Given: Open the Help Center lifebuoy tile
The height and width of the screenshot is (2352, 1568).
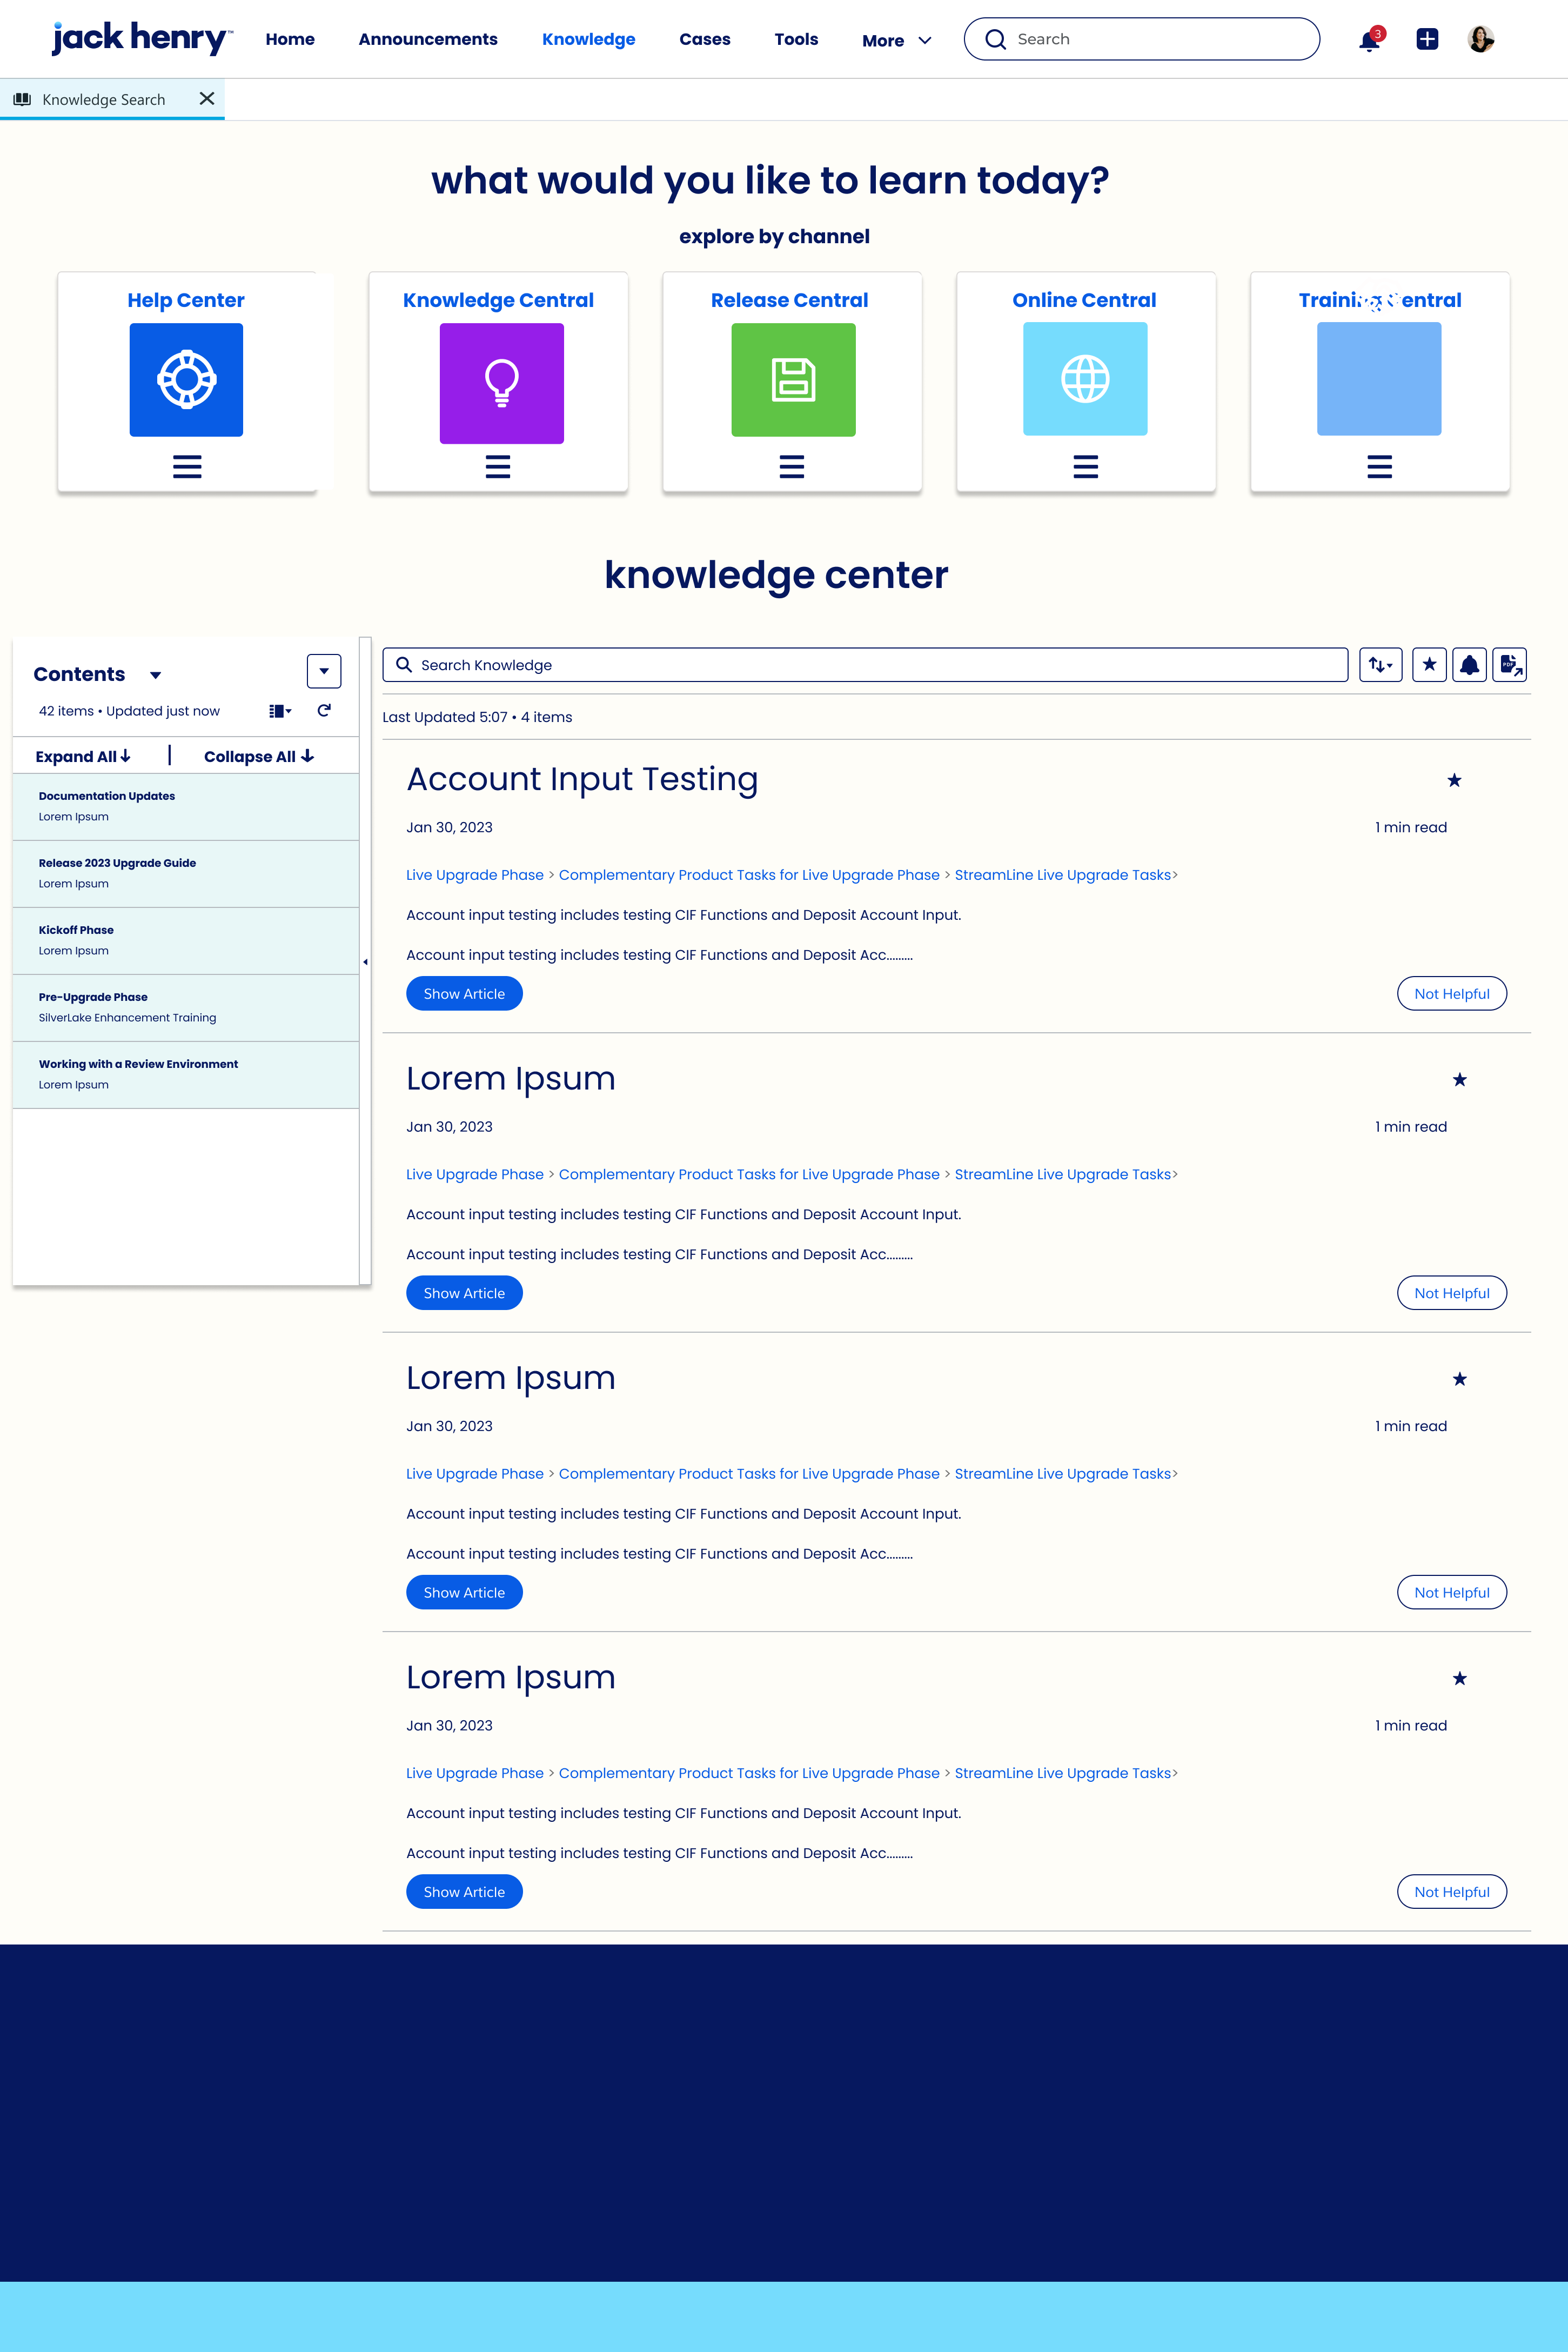Looking at the screenshot, I should 186,380.
